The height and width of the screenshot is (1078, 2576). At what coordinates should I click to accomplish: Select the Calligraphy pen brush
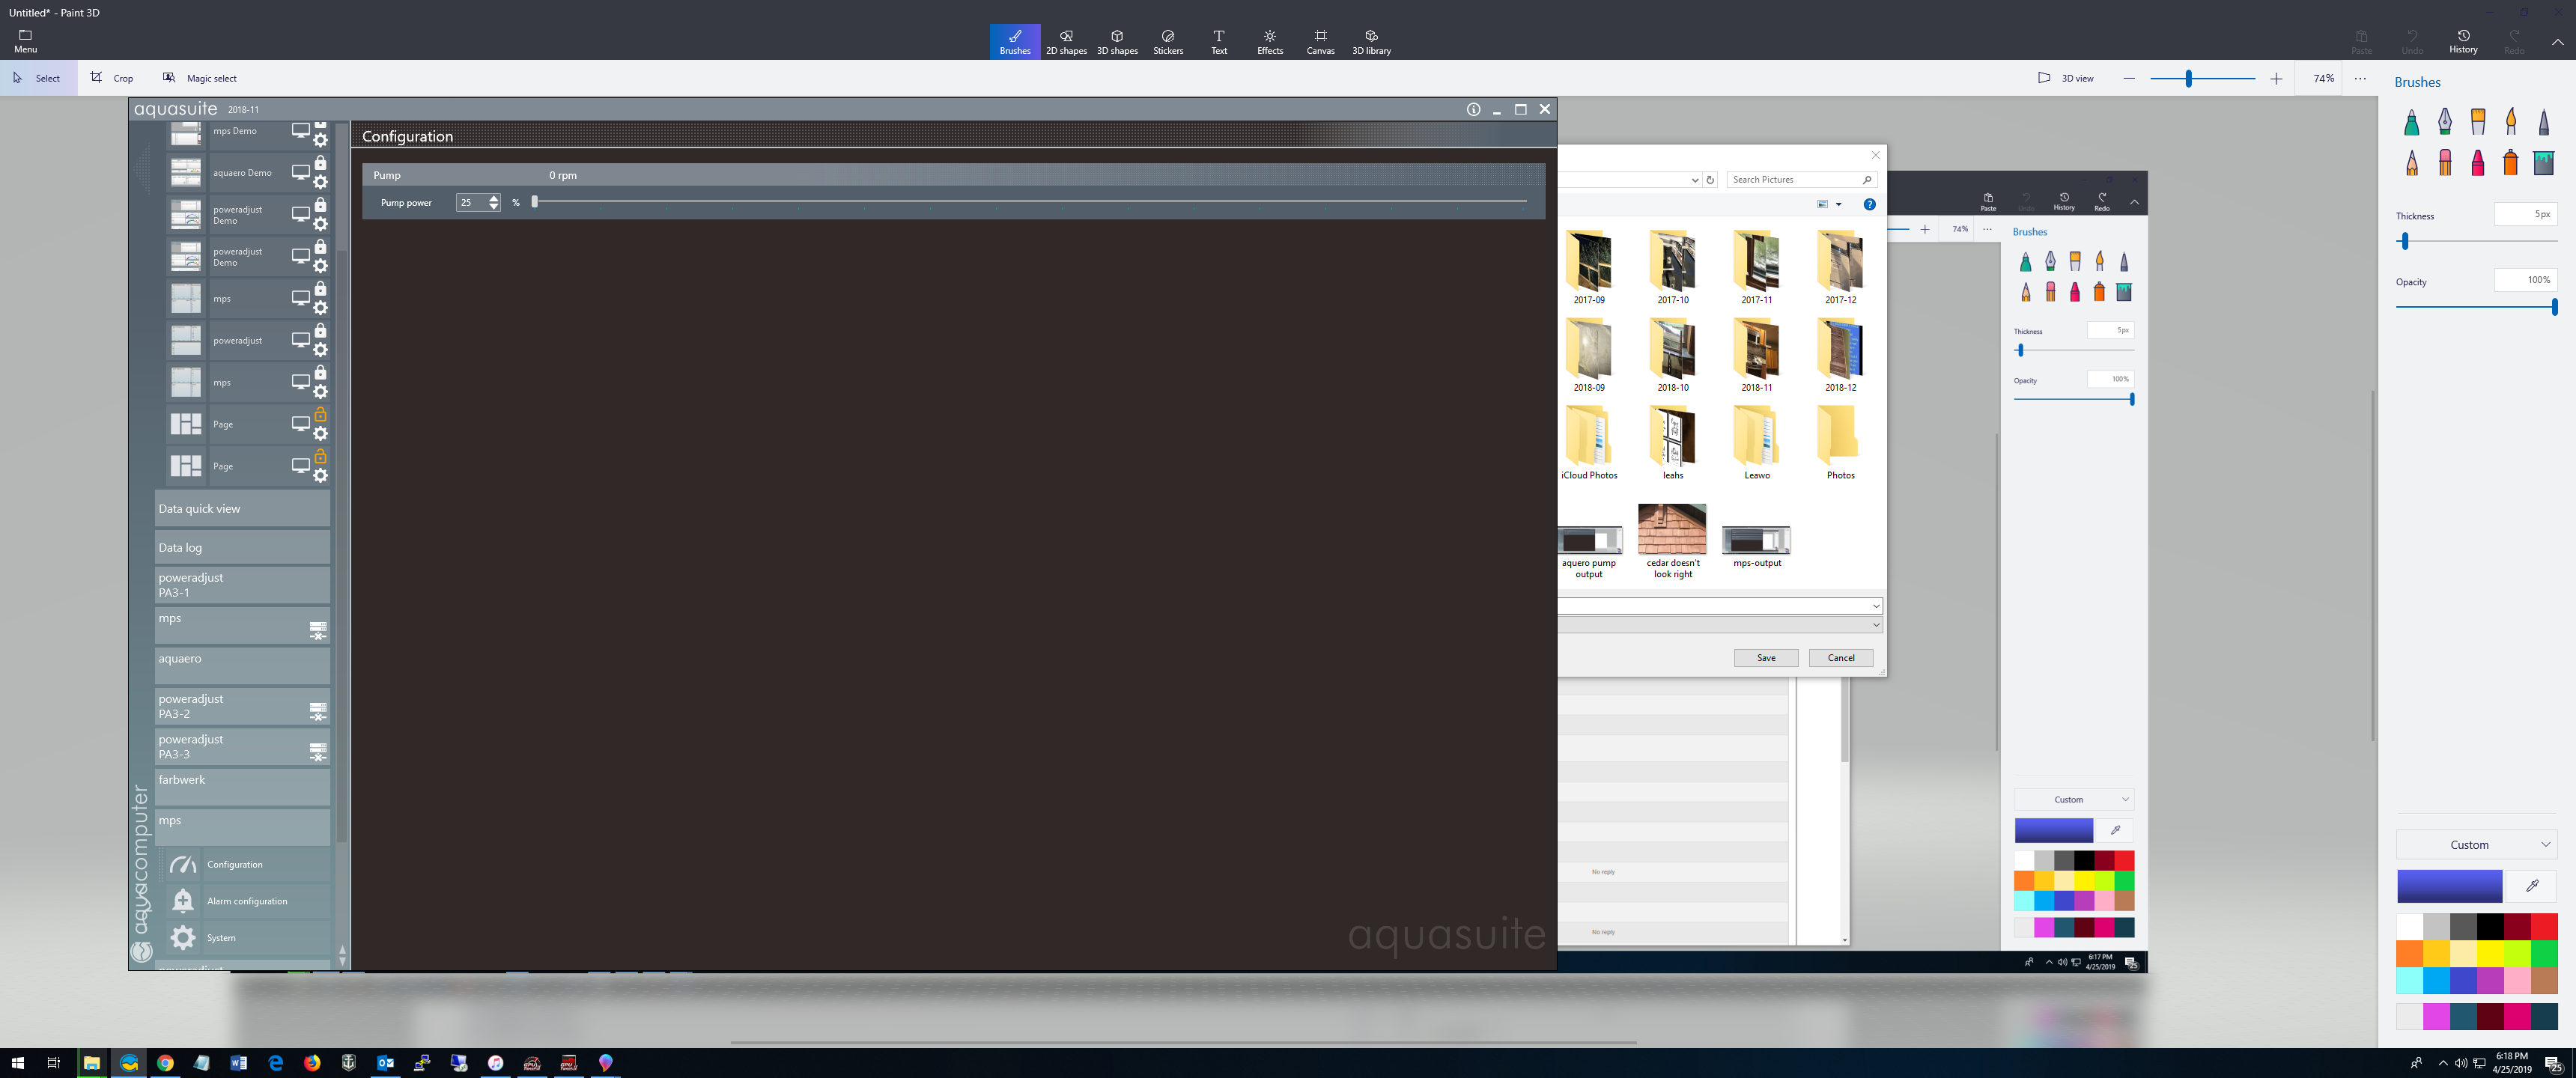2444,122
